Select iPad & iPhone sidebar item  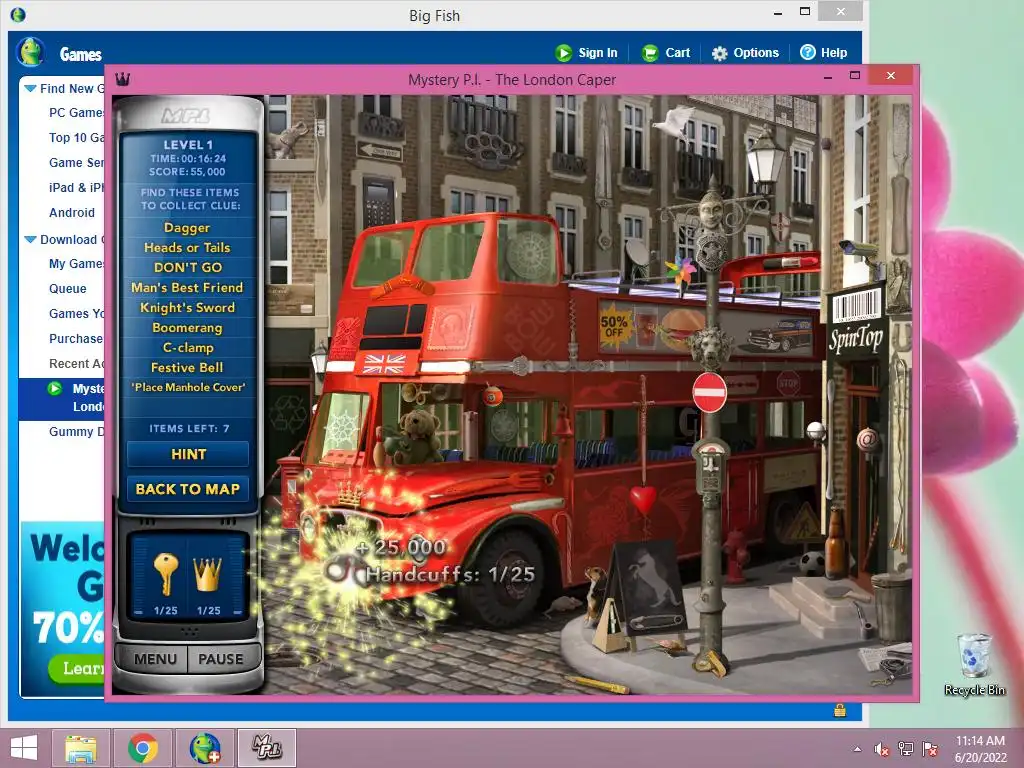click(x=76, y=187)
